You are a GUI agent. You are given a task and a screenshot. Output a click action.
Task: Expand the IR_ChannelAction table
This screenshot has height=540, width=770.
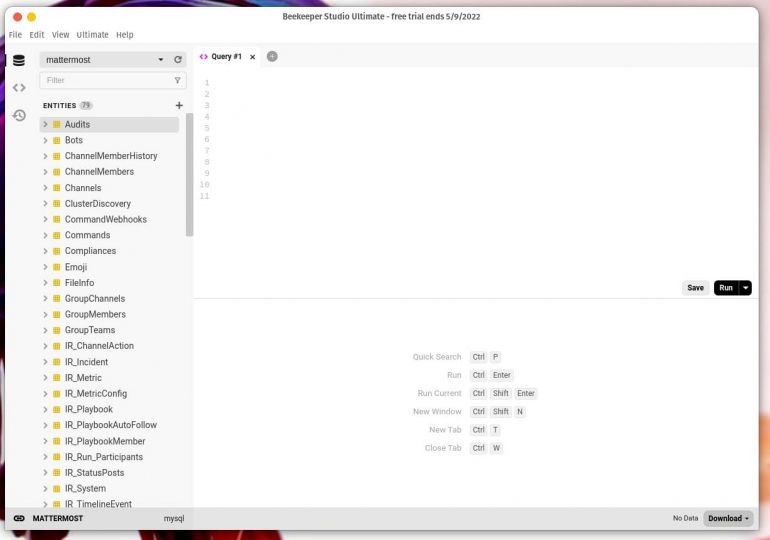[x=45, y=346]
